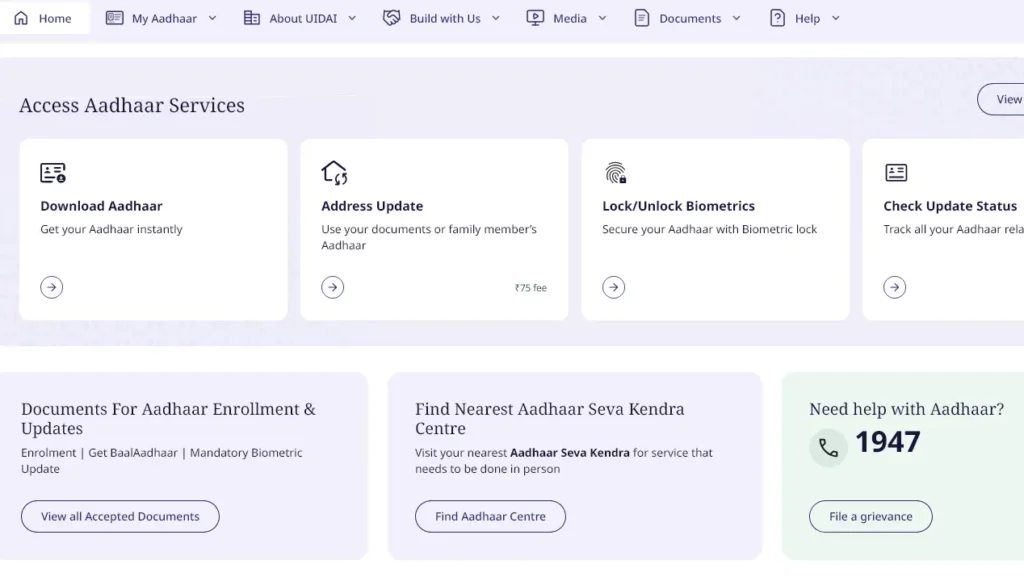
Task: Click the Enrolment link
Action: (x=48, y=452)
